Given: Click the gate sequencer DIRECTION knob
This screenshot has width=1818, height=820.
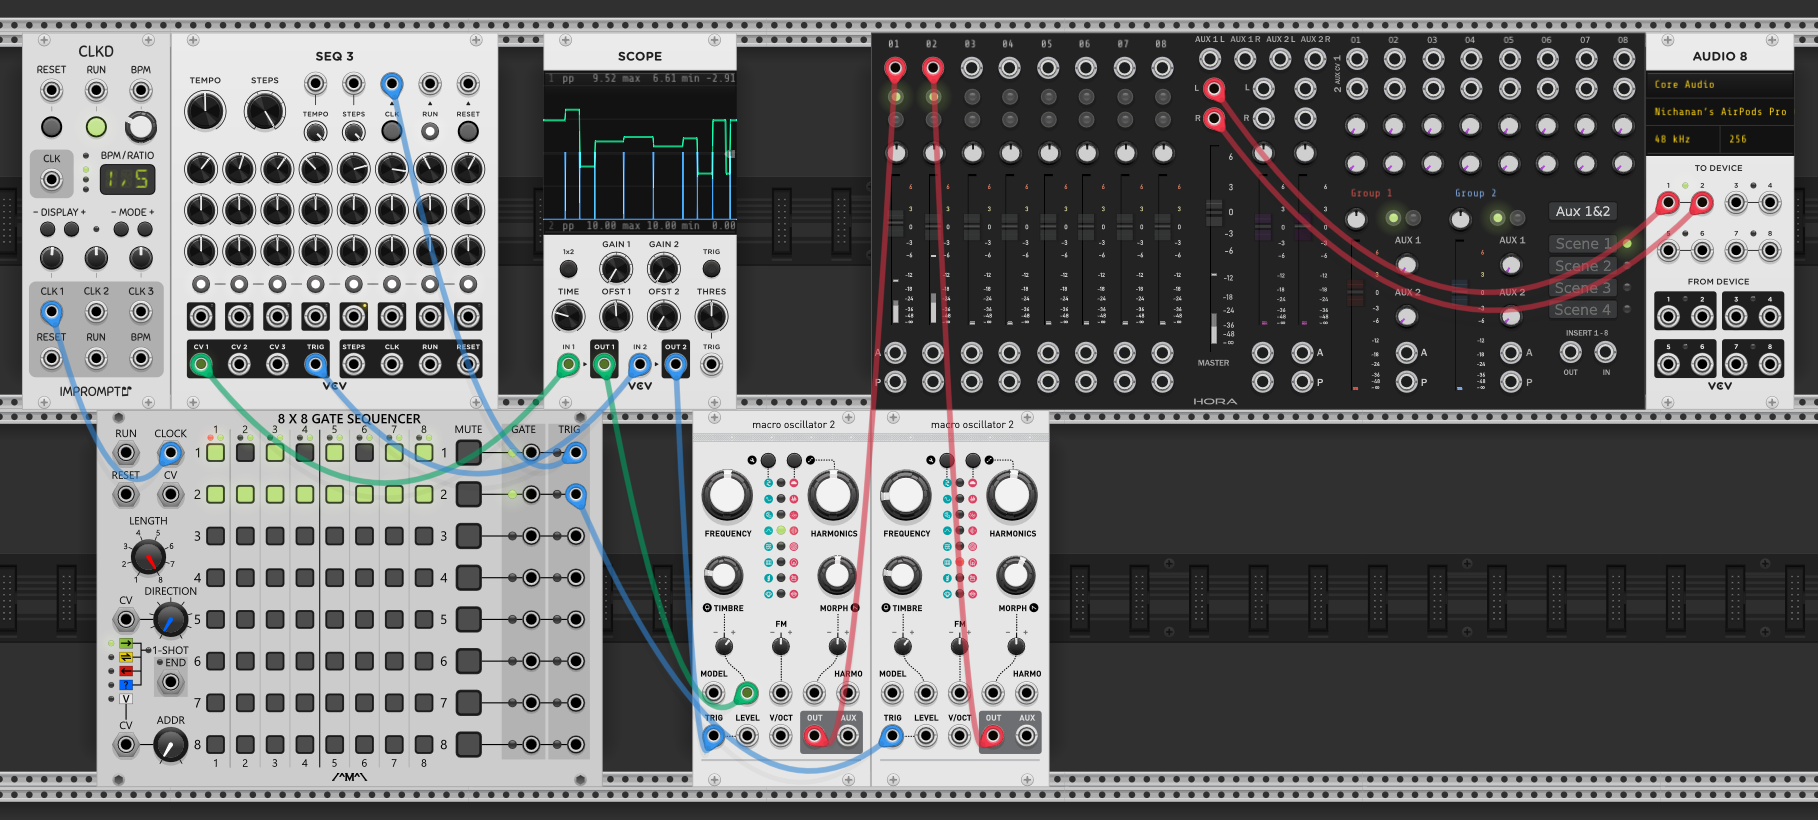Looking at the screenshot, I should 170,620.
